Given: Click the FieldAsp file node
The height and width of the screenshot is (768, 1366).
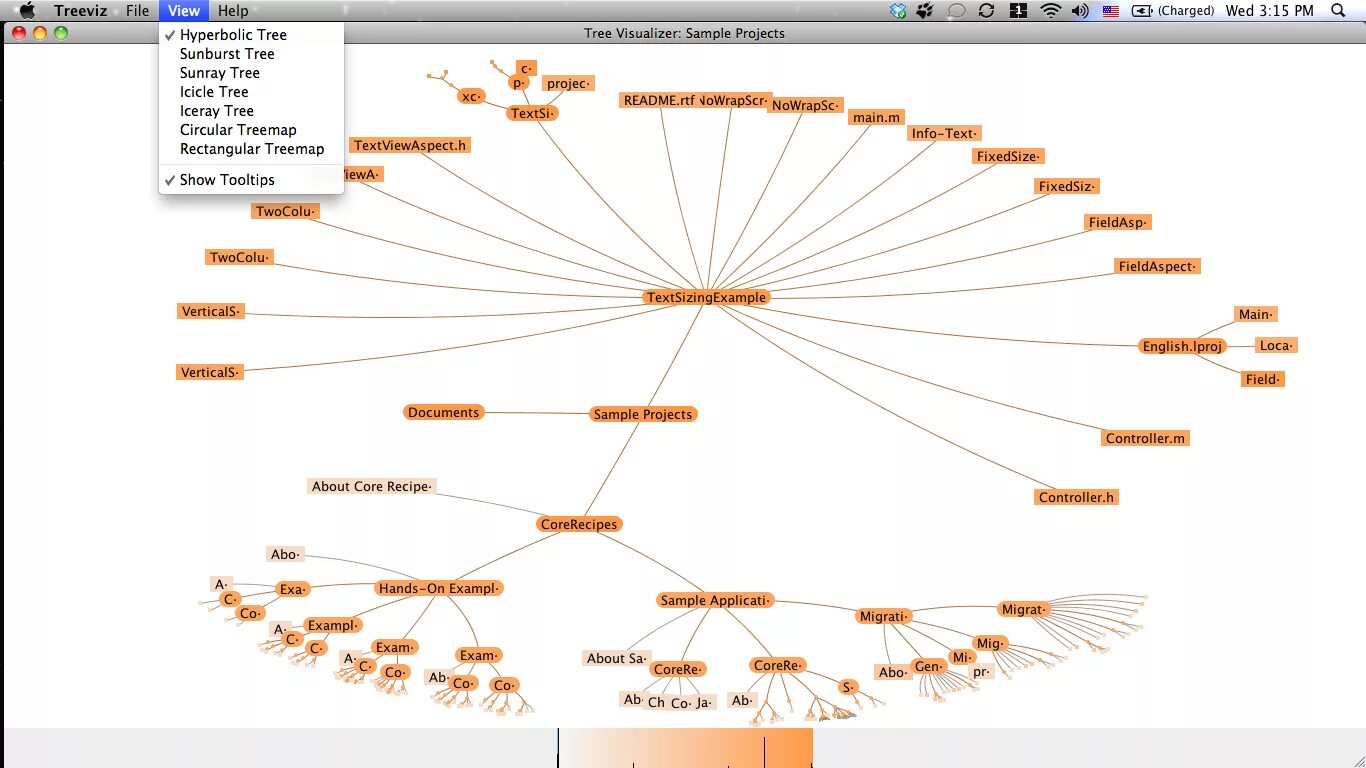Looking at the screenshot, I should click(x=1118, y=222).
